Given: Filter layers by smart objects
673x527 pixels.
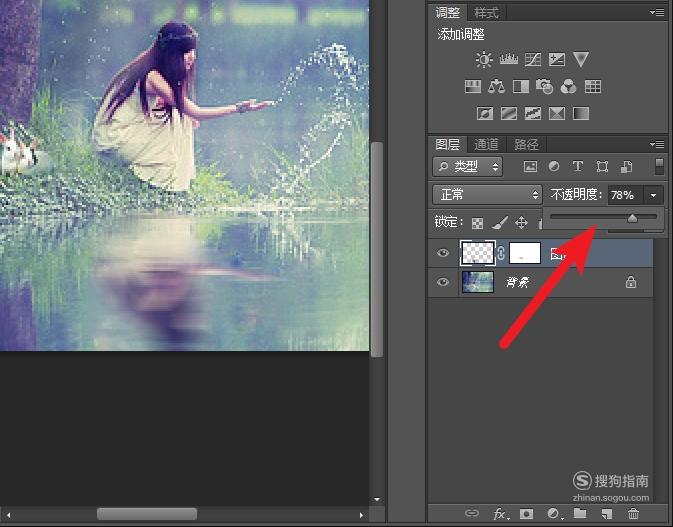Looking at the screenshot, I should coord(626,167).
